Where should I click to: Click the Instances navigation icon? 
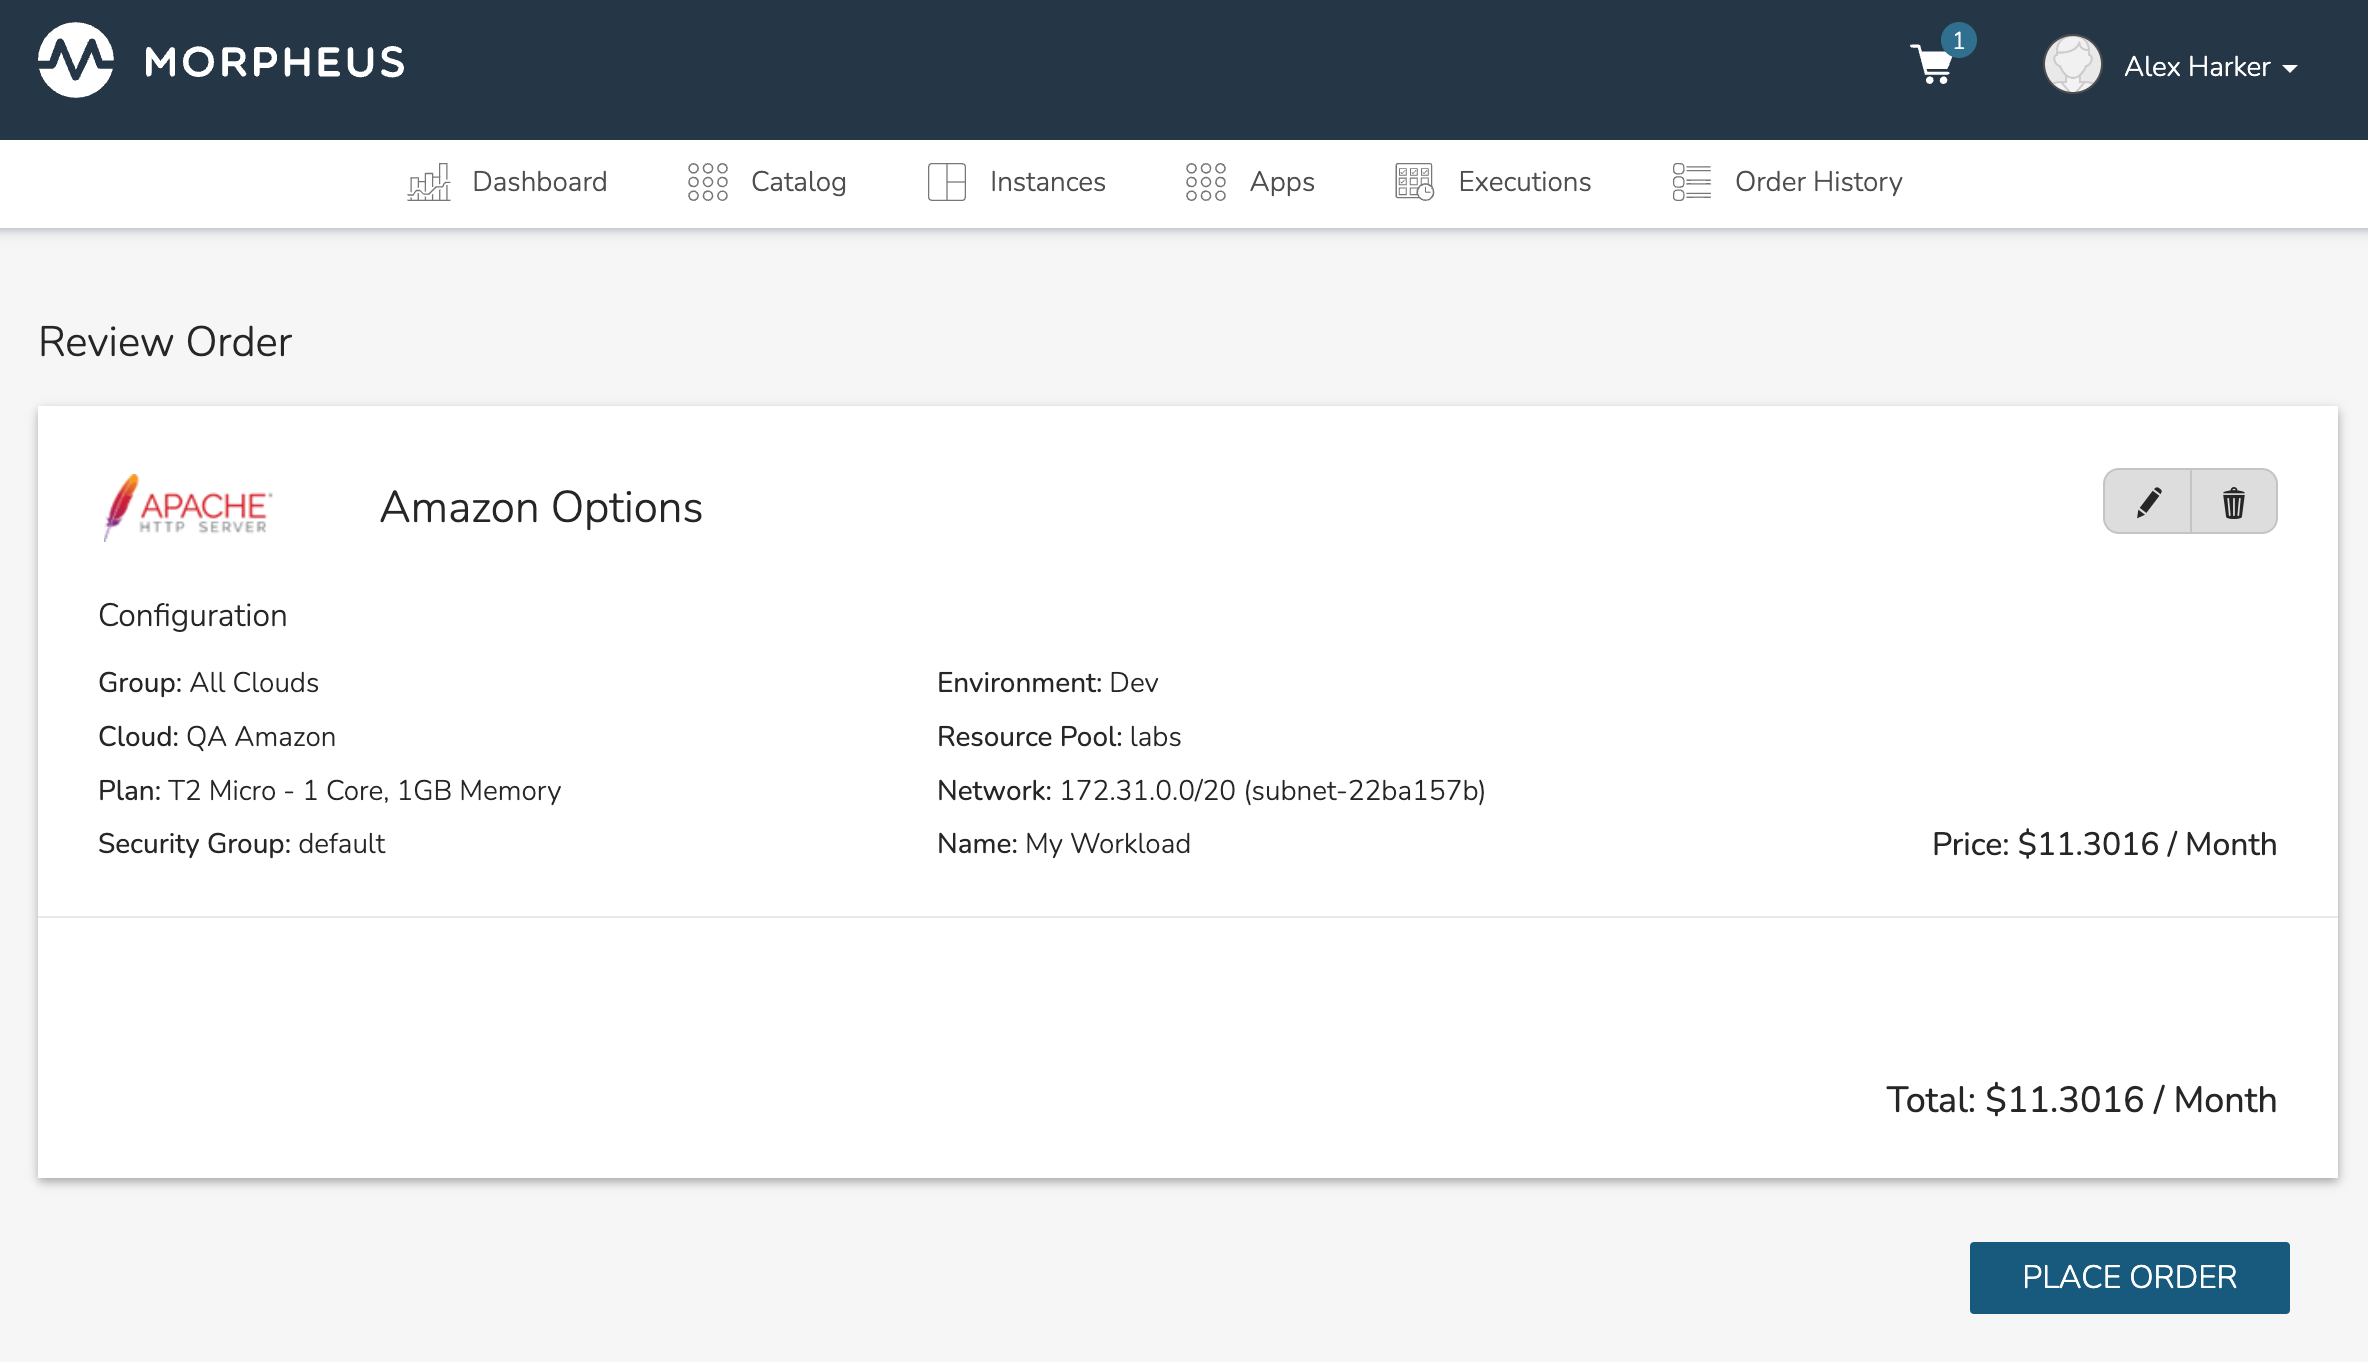[x=947, y=182]
